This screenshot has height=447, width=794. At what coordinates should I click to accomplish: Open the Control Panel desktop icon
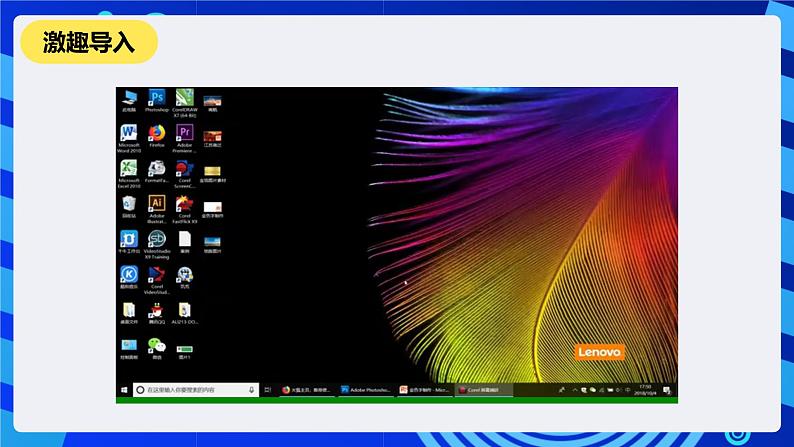[x=129, y=349]
